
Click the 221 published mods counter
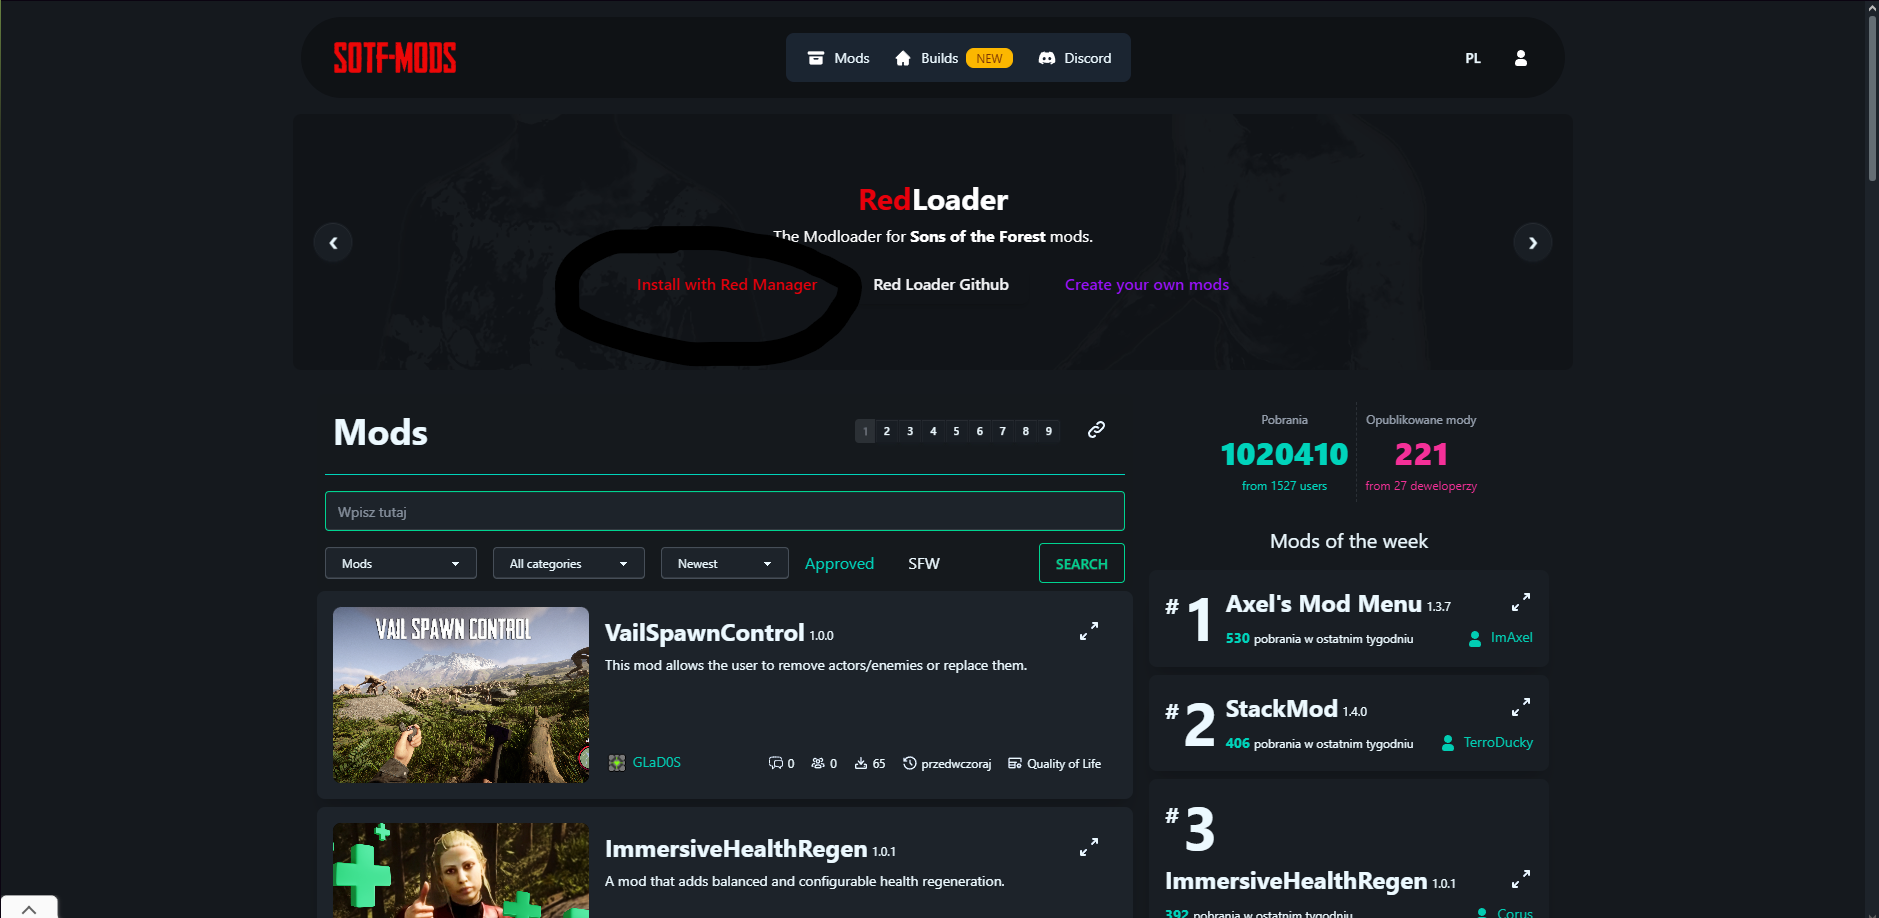[x=1421, y=454]
